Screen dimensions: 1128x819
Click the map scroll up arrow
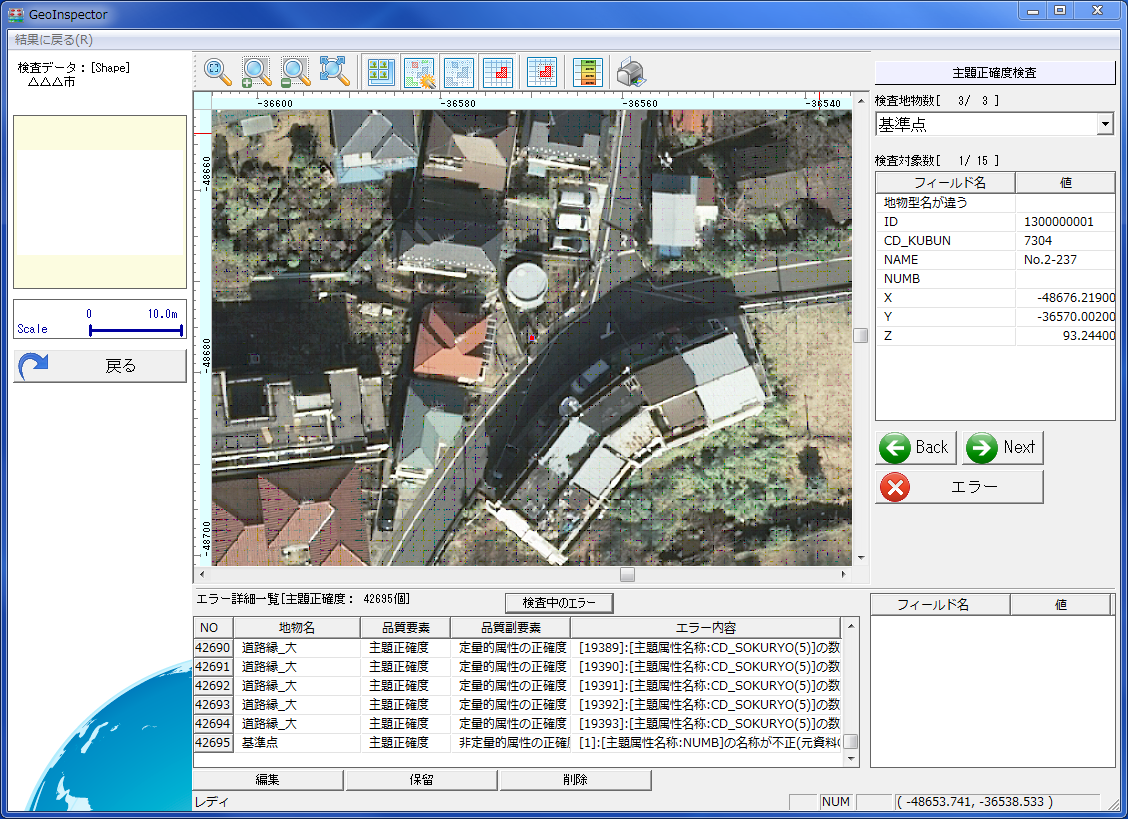click(860, 101)
